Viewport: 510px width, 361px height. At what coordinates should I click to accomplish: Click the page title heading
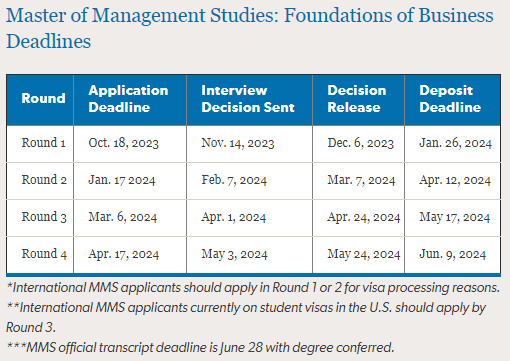point(250,28)
